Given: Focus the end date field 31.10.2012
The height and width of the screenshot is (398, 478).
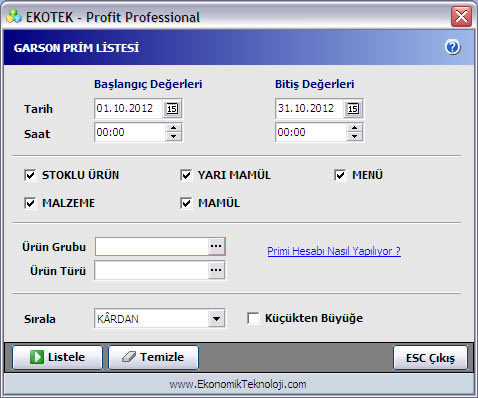Looking at the screenshot, I should click(x=310, y=109).
